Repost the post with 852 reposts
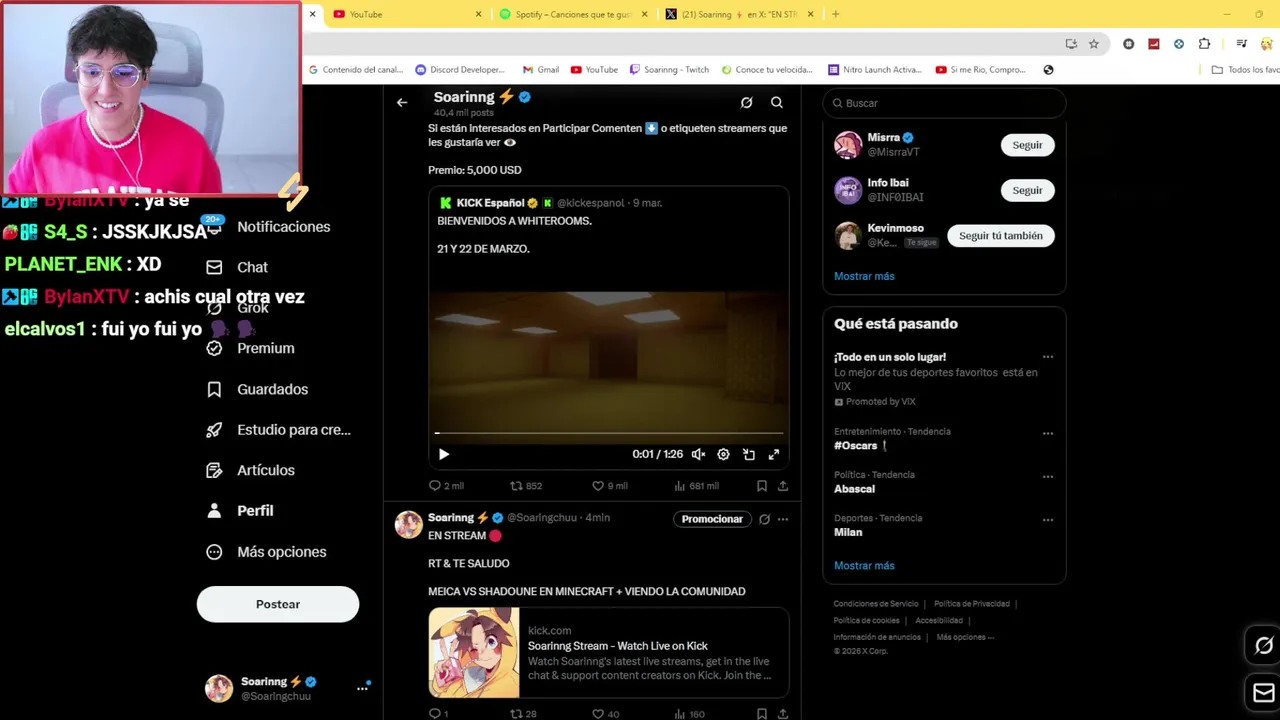Screen dimensions: 1280x720 click(x=526, y=486)
